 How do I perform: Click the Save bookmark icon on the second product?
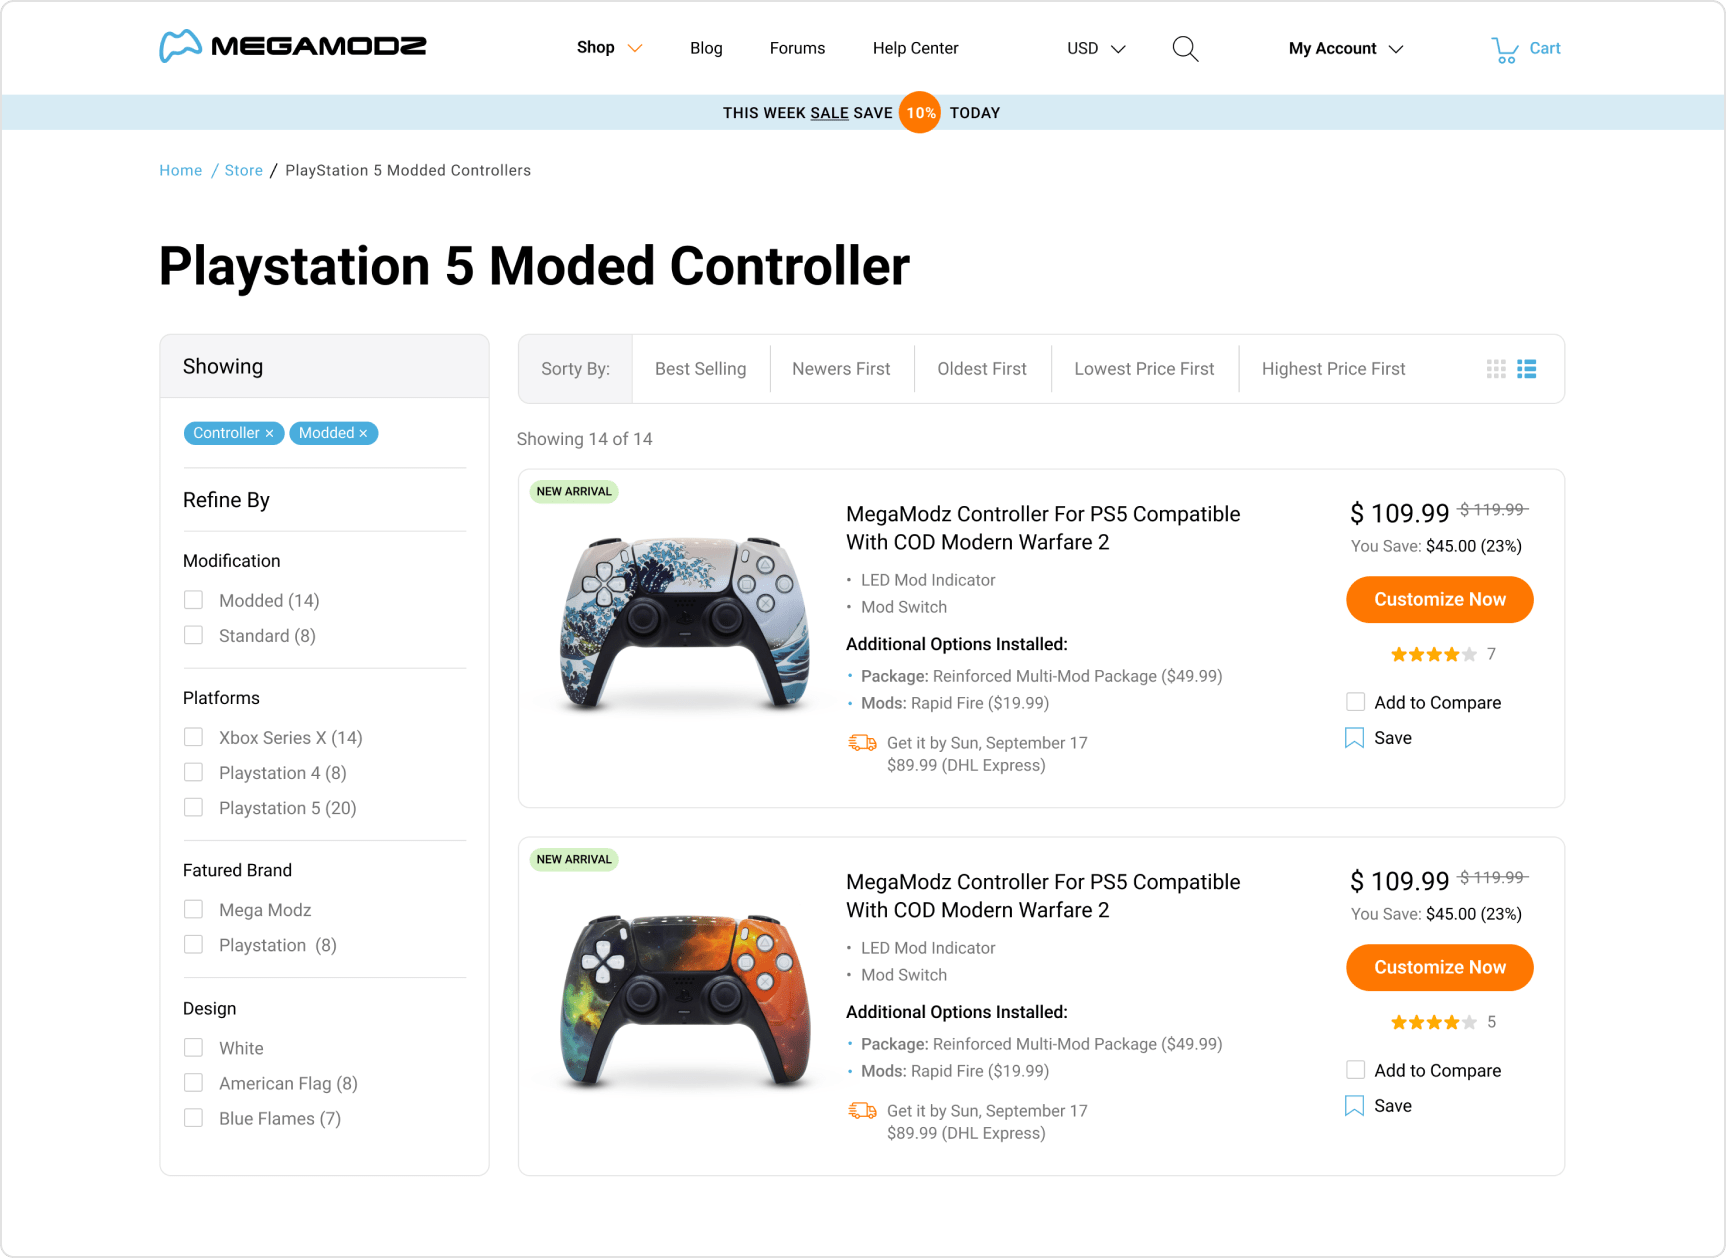click(x=1354, y=1106)
